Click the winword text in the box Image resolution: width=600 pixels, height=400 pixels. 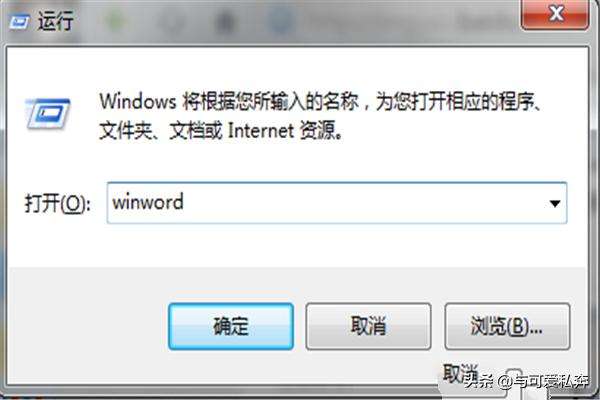pos(148,202)
